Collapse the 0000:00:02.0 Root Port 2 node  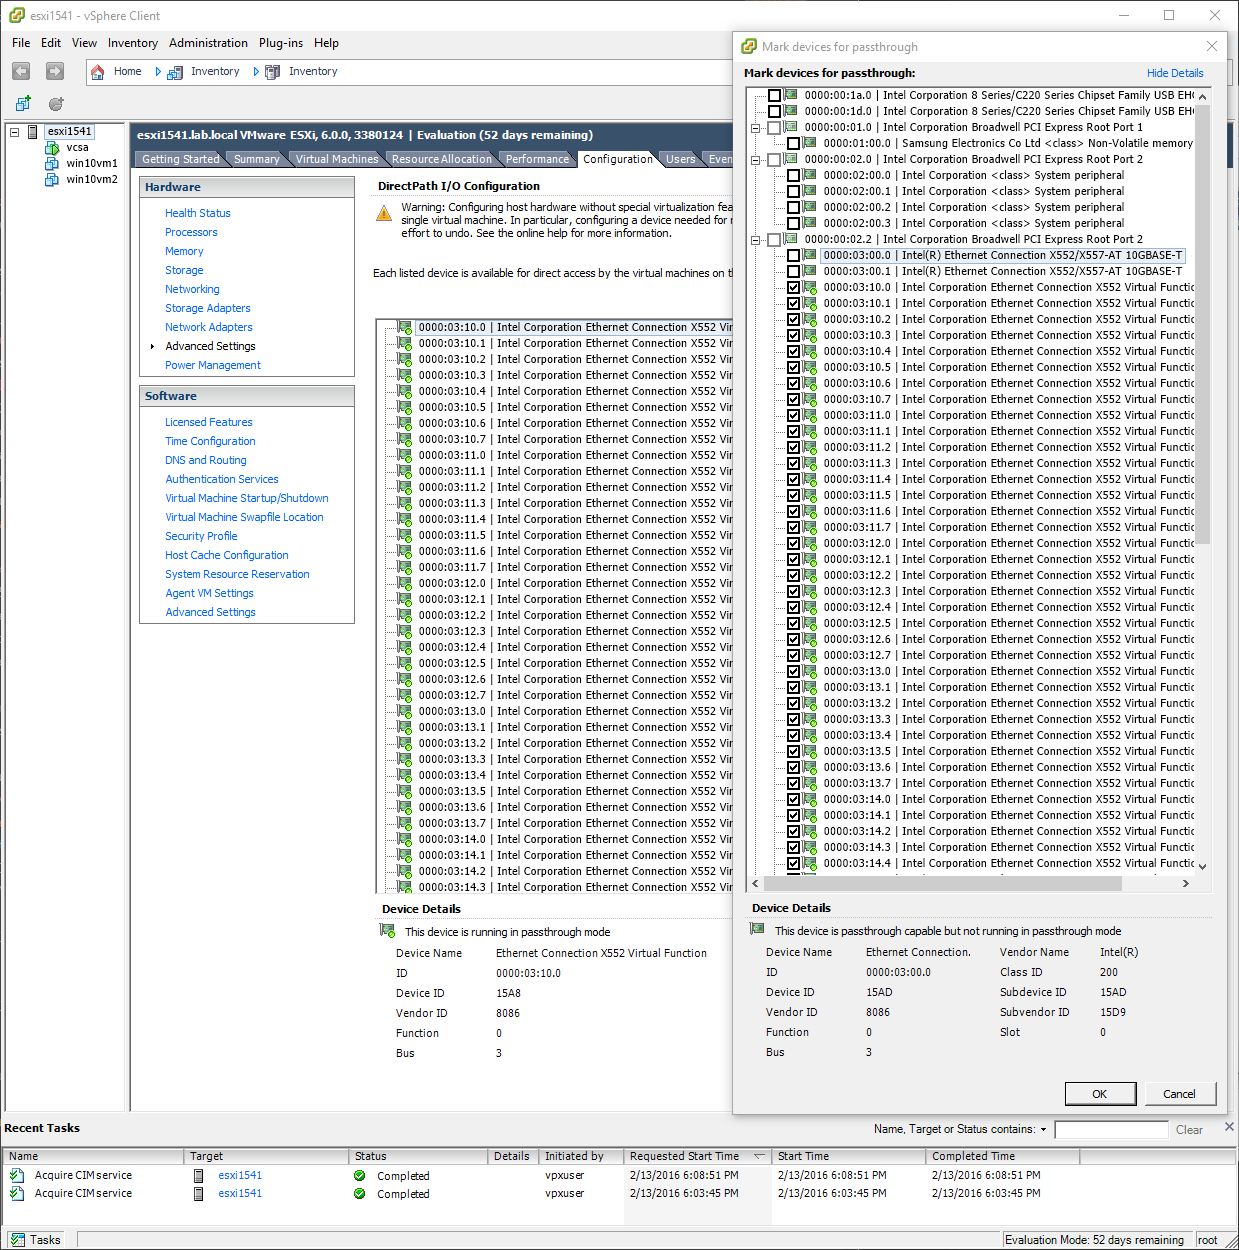pyautogui.click(x=756, y=160)
